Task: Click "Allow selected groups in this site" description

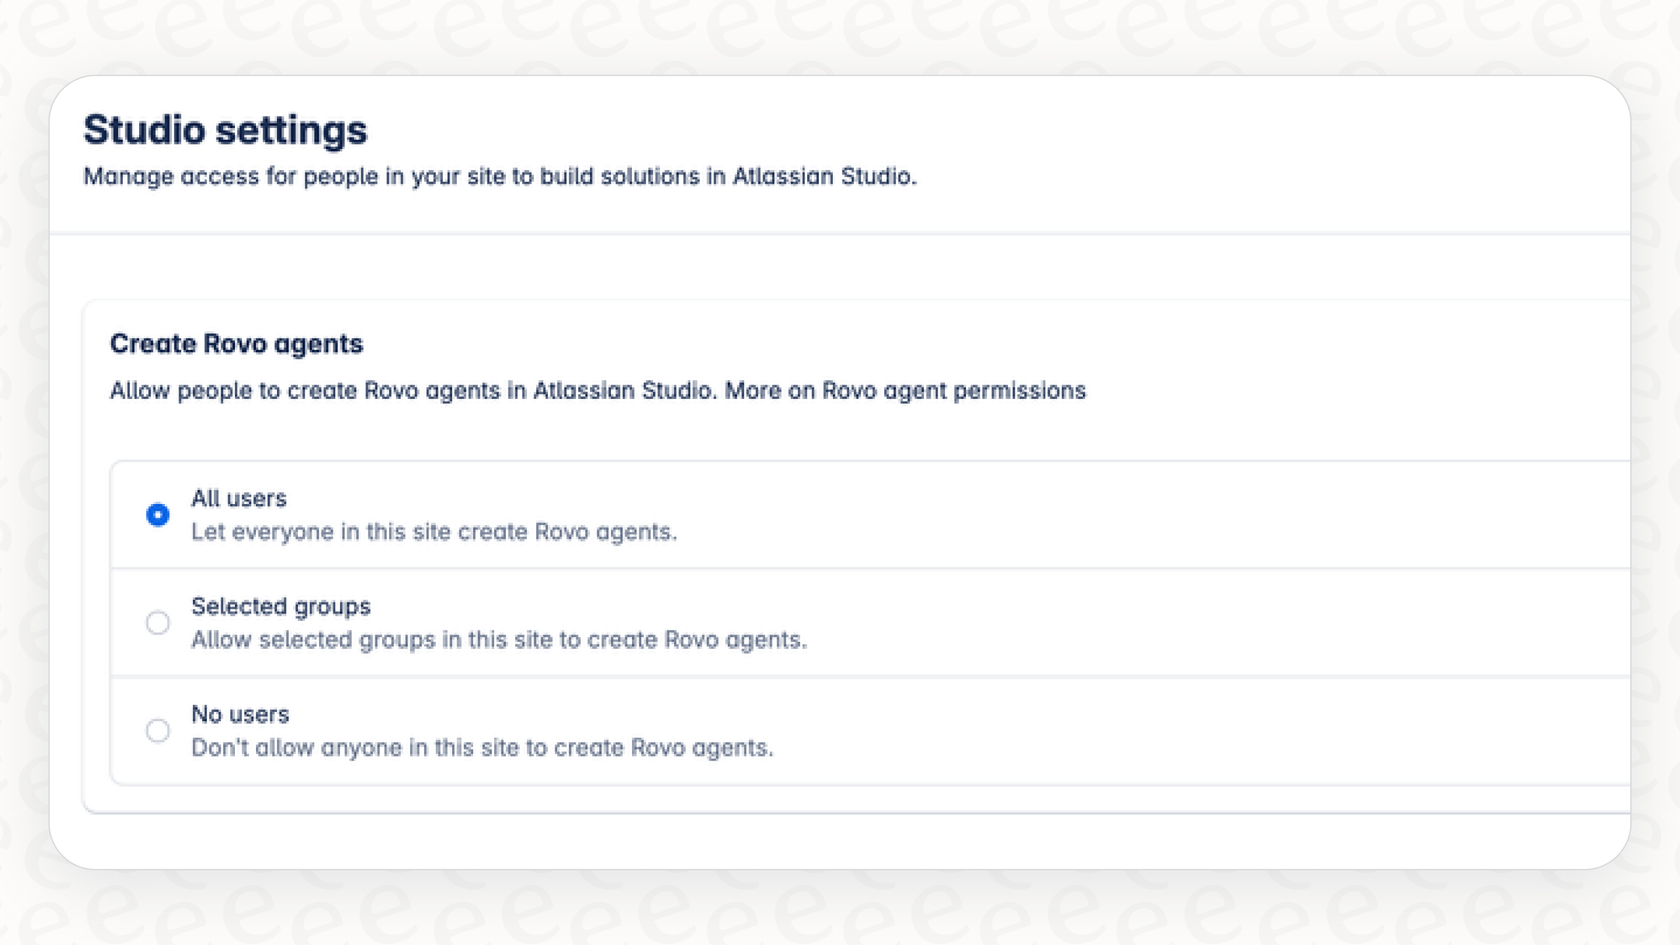Action: click(x=498, y=640)
